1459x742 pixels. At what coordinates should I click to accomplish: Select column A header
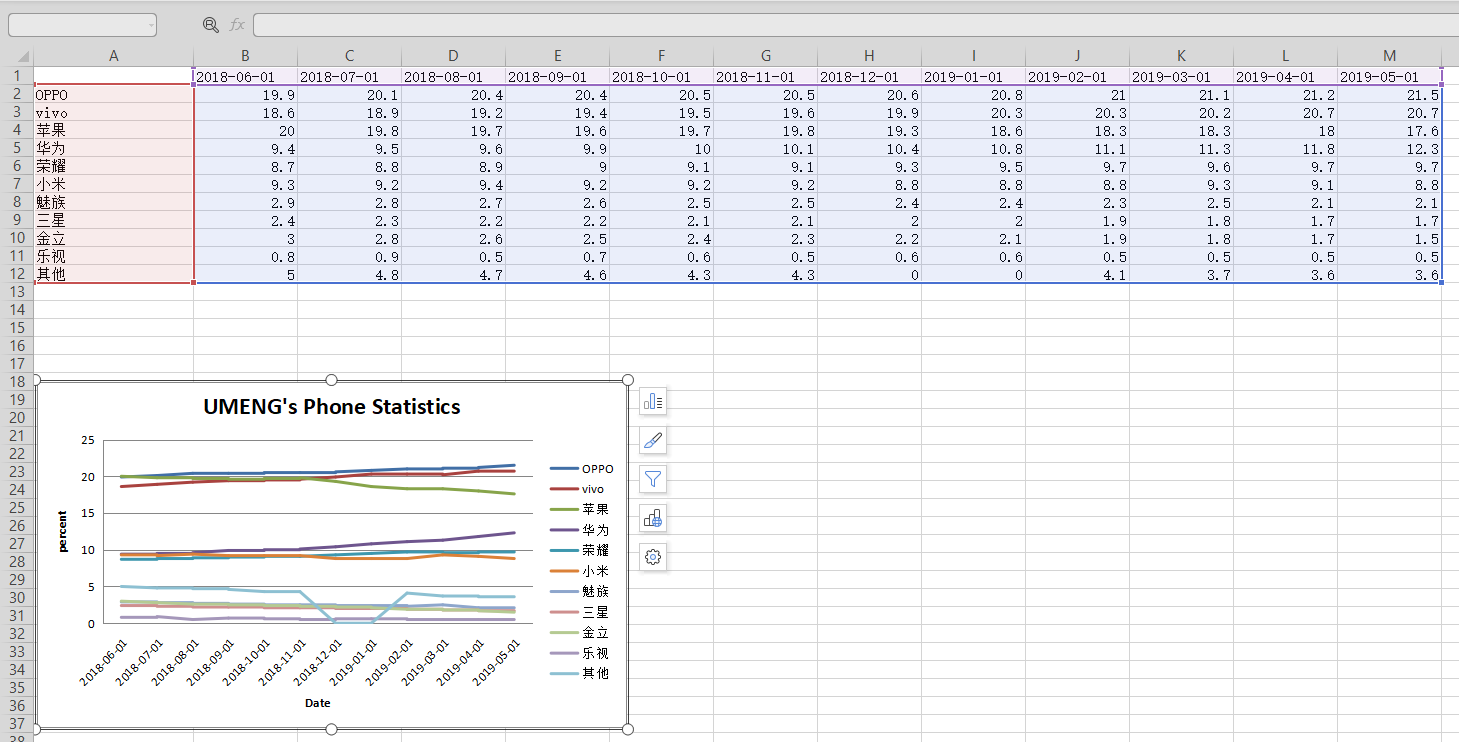tap(114, 56)
